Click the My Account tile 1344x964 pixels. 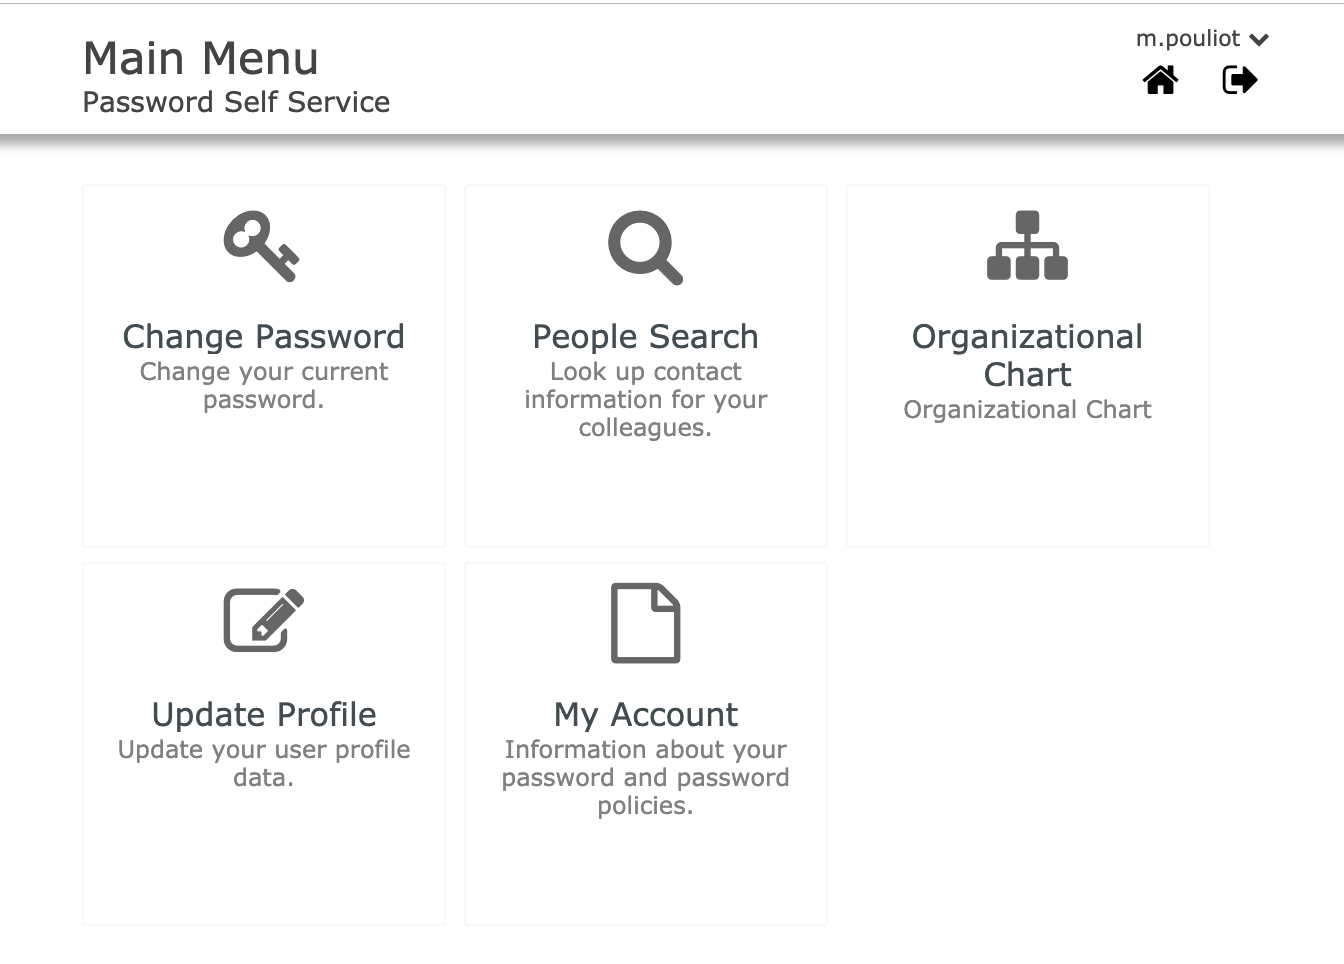pyautogui.click(x=645, y=742)
